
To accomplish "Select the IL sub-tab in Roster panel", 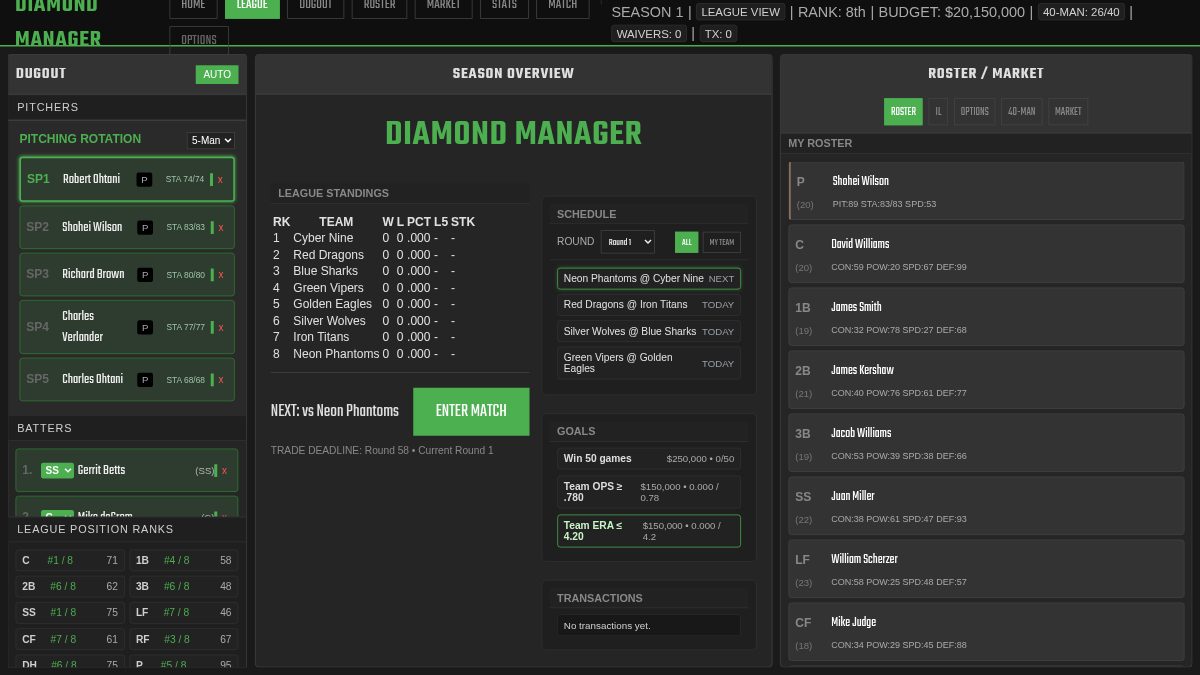I will coord(938,112).
